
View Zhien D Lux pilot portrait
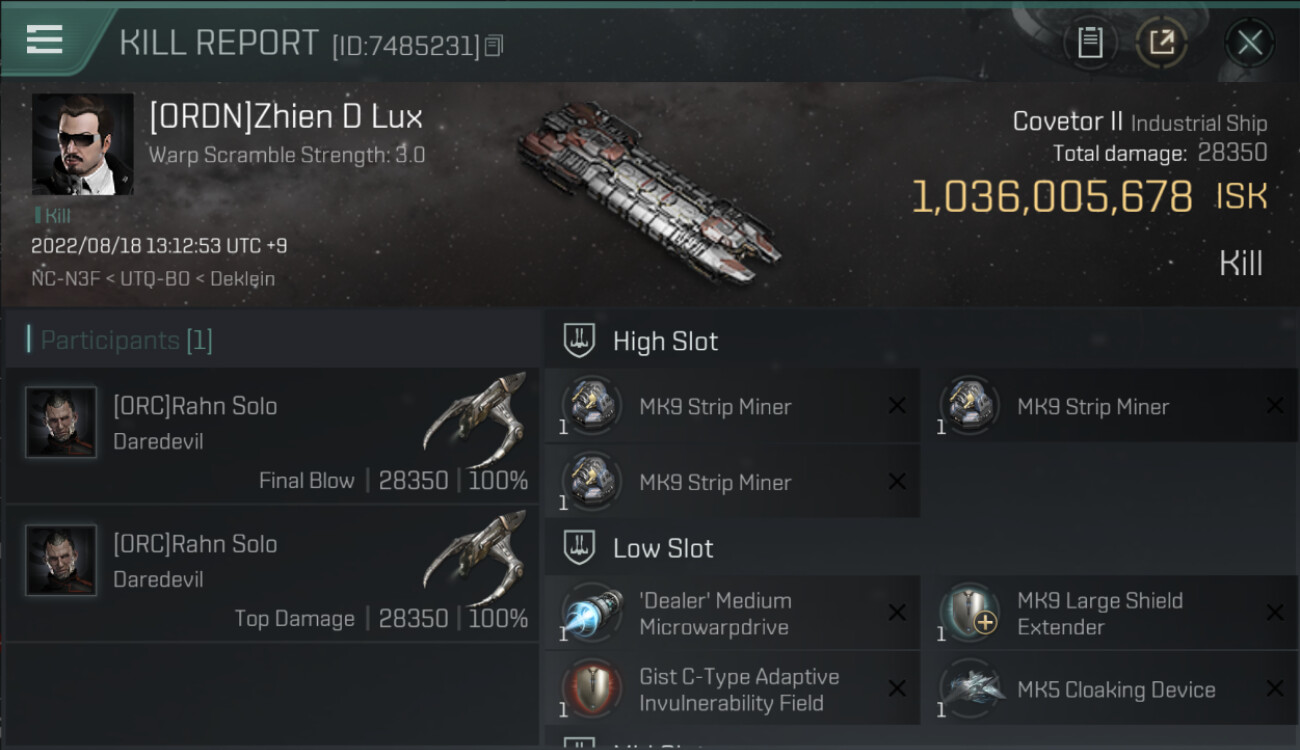pos(82,144)
